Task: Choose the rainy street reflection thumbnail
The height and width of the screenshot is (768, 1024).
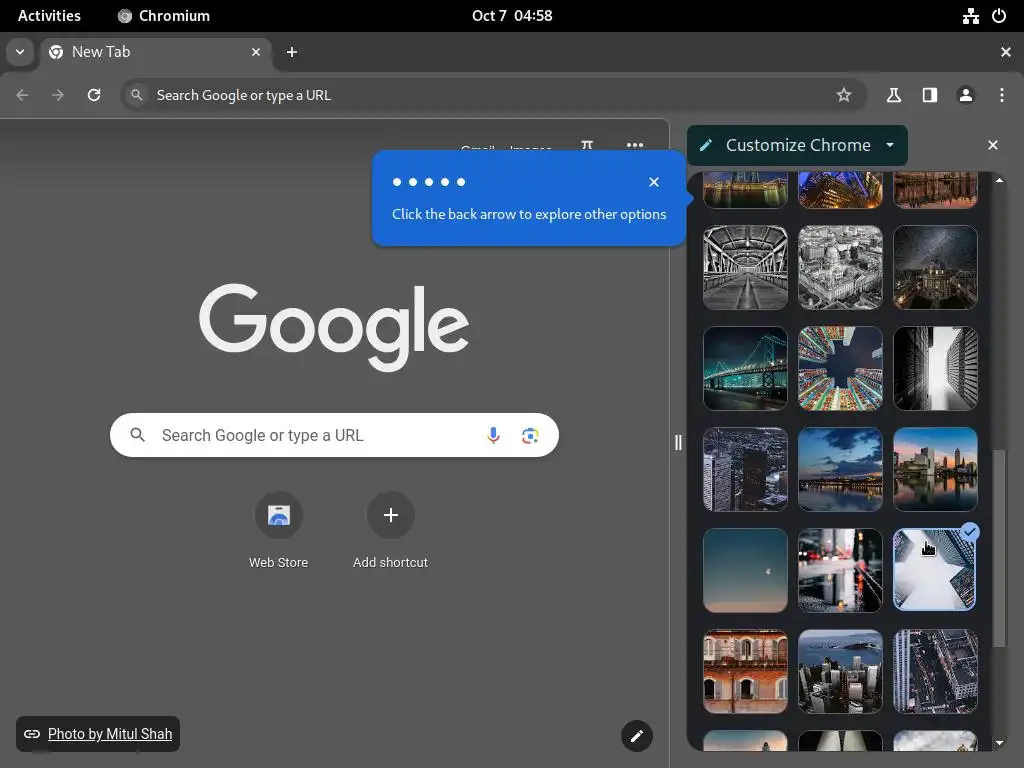Action: pyautogui.click(x=840, y=570)
